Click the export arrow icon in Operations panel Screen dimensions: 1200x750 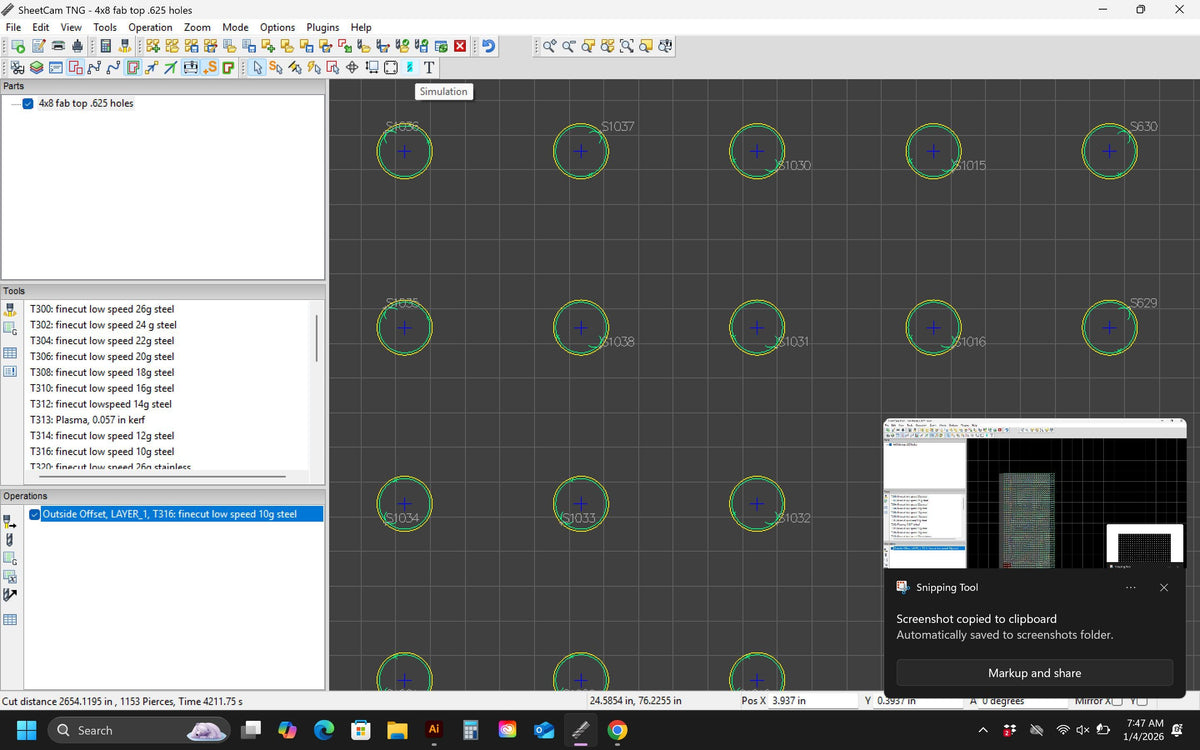10,595
